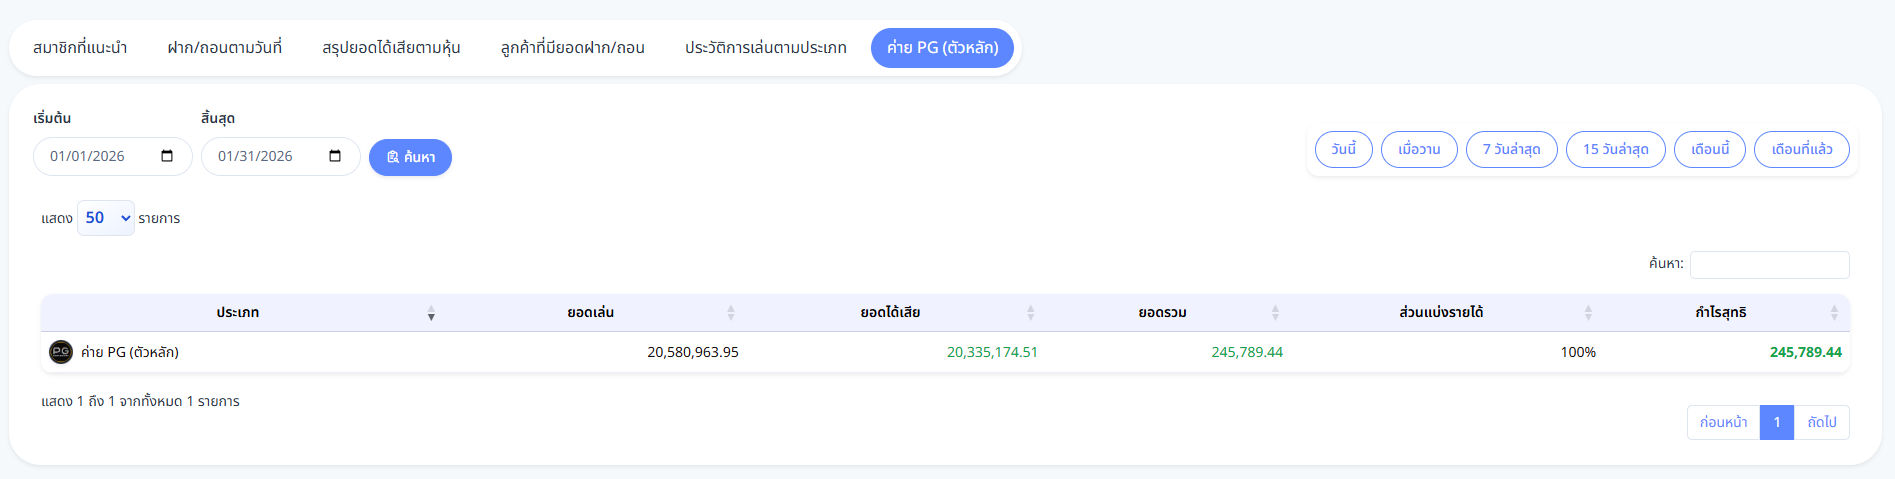Select the เดือนที่แล้ว range button
This screenshot has width=1895, height=479.
point(1802,149)
